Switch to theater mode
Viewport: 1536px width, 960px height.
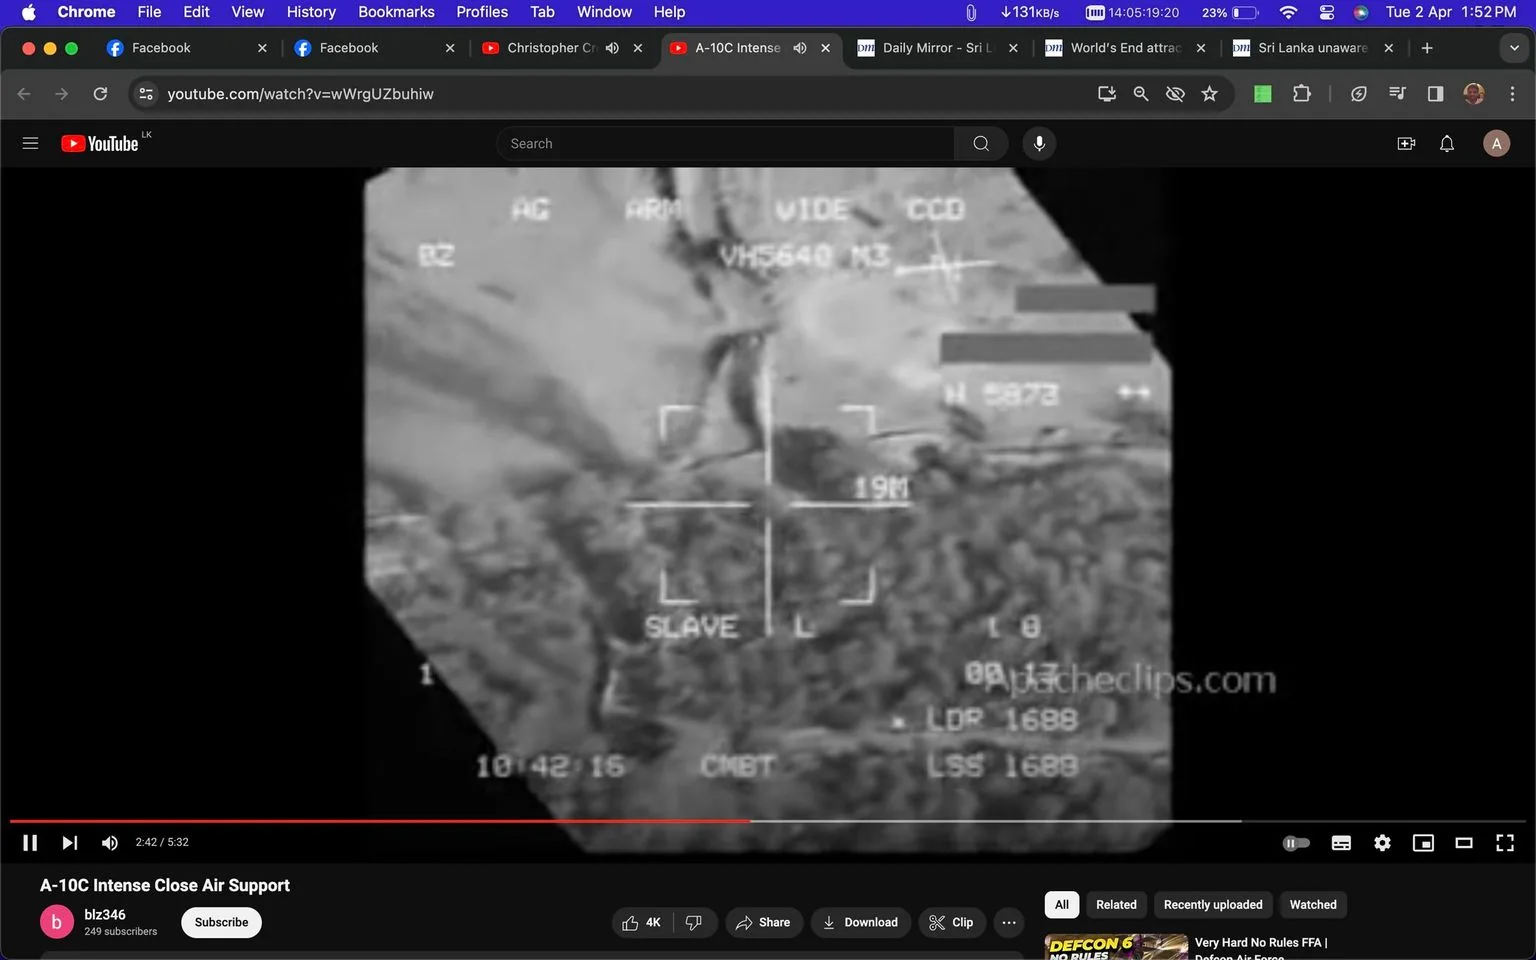[1464, 843]
